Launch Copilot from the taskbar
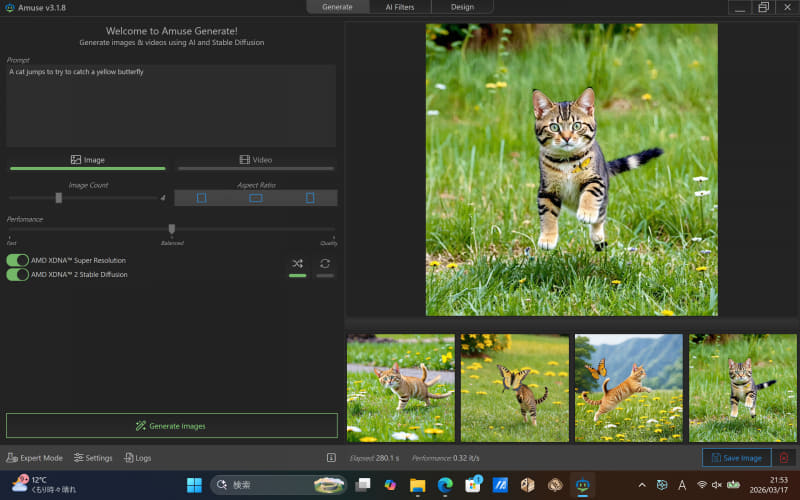 pyautogui.click(x=390, y=485)
